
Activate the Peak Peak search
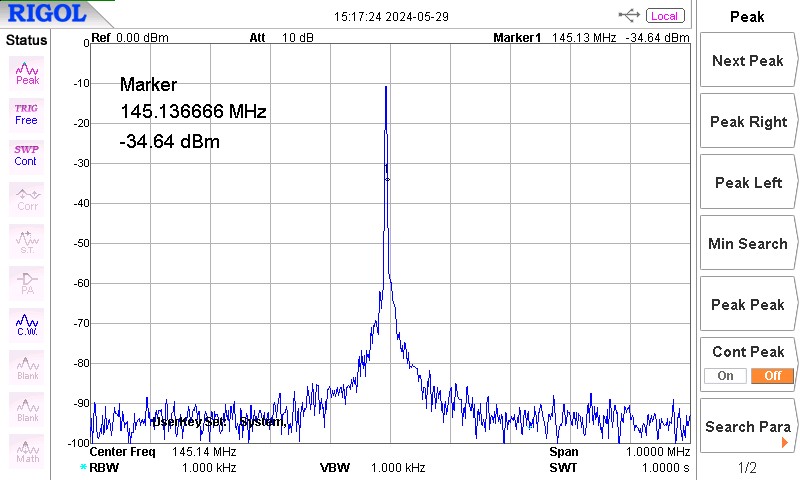coord(747,305)
